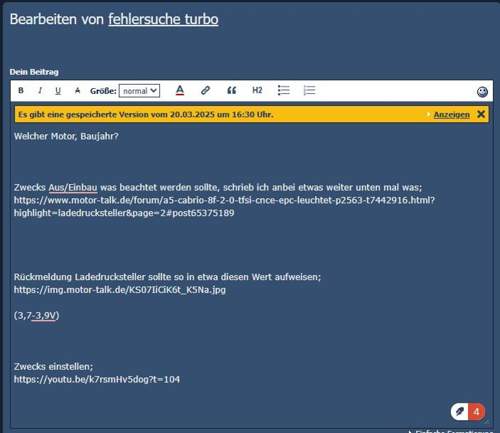500x433 pixels.
Task: Dismiss the yellow saved version notice
Action: tap(481, 114)
